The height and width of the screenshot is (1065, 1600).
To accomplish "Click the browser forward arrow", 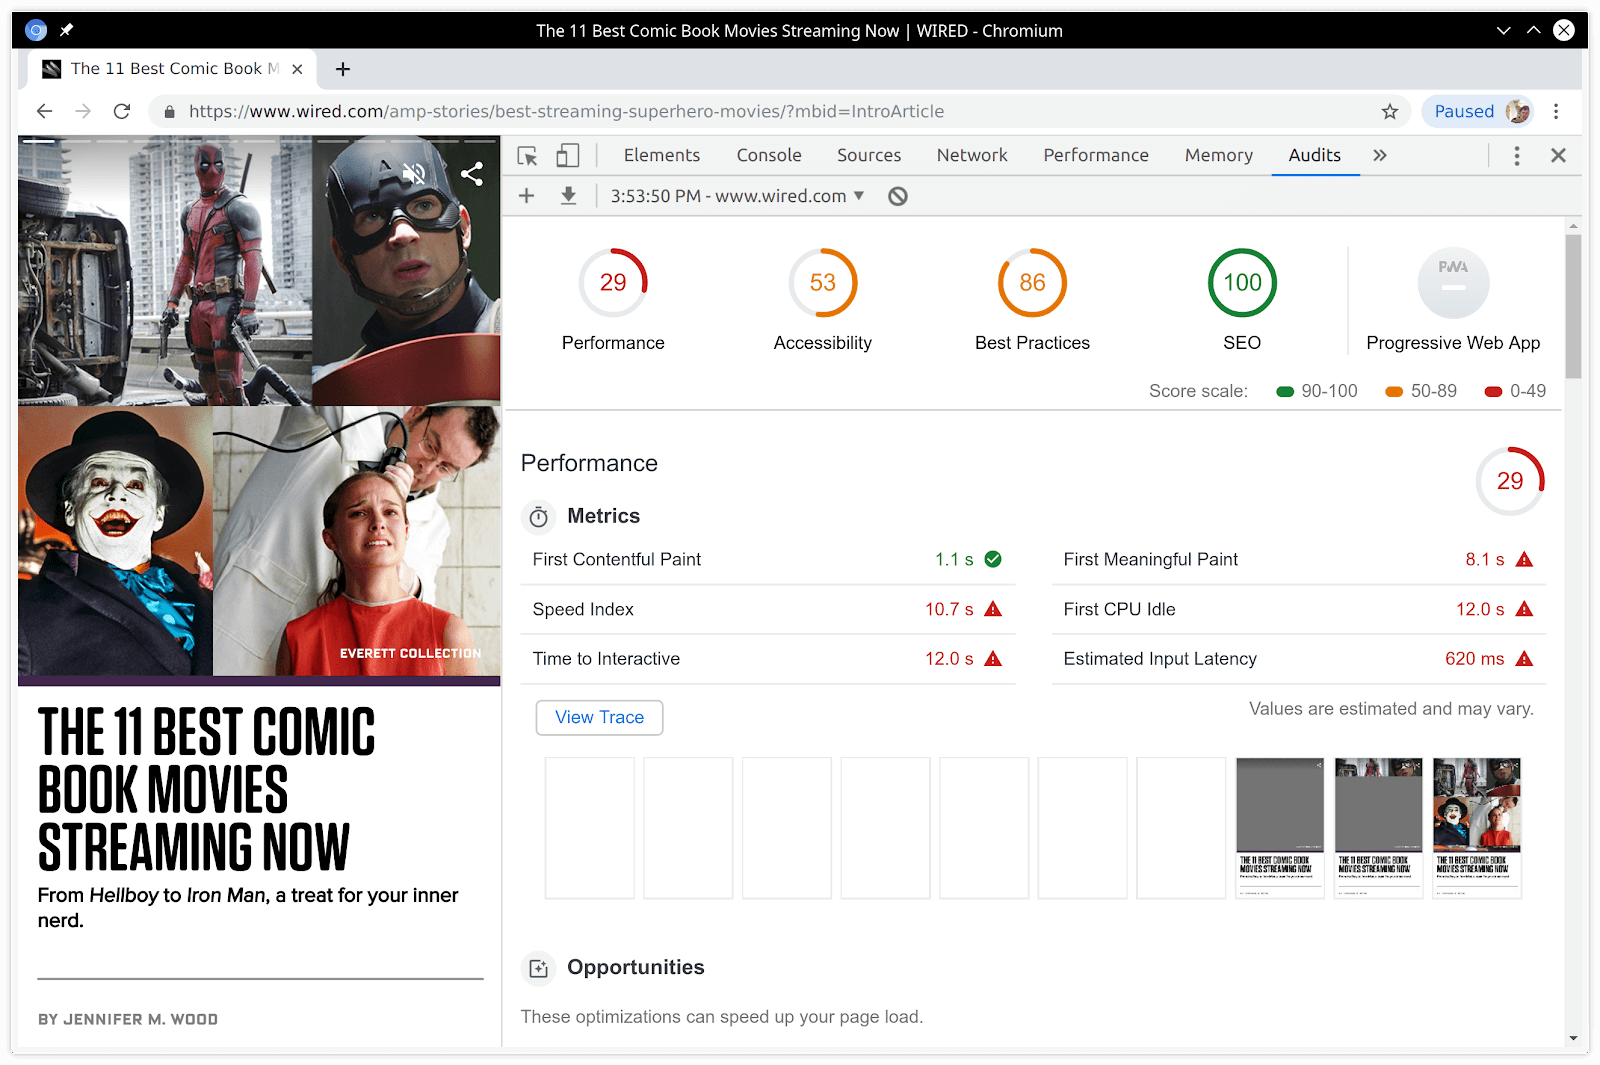I will point(83,111).
